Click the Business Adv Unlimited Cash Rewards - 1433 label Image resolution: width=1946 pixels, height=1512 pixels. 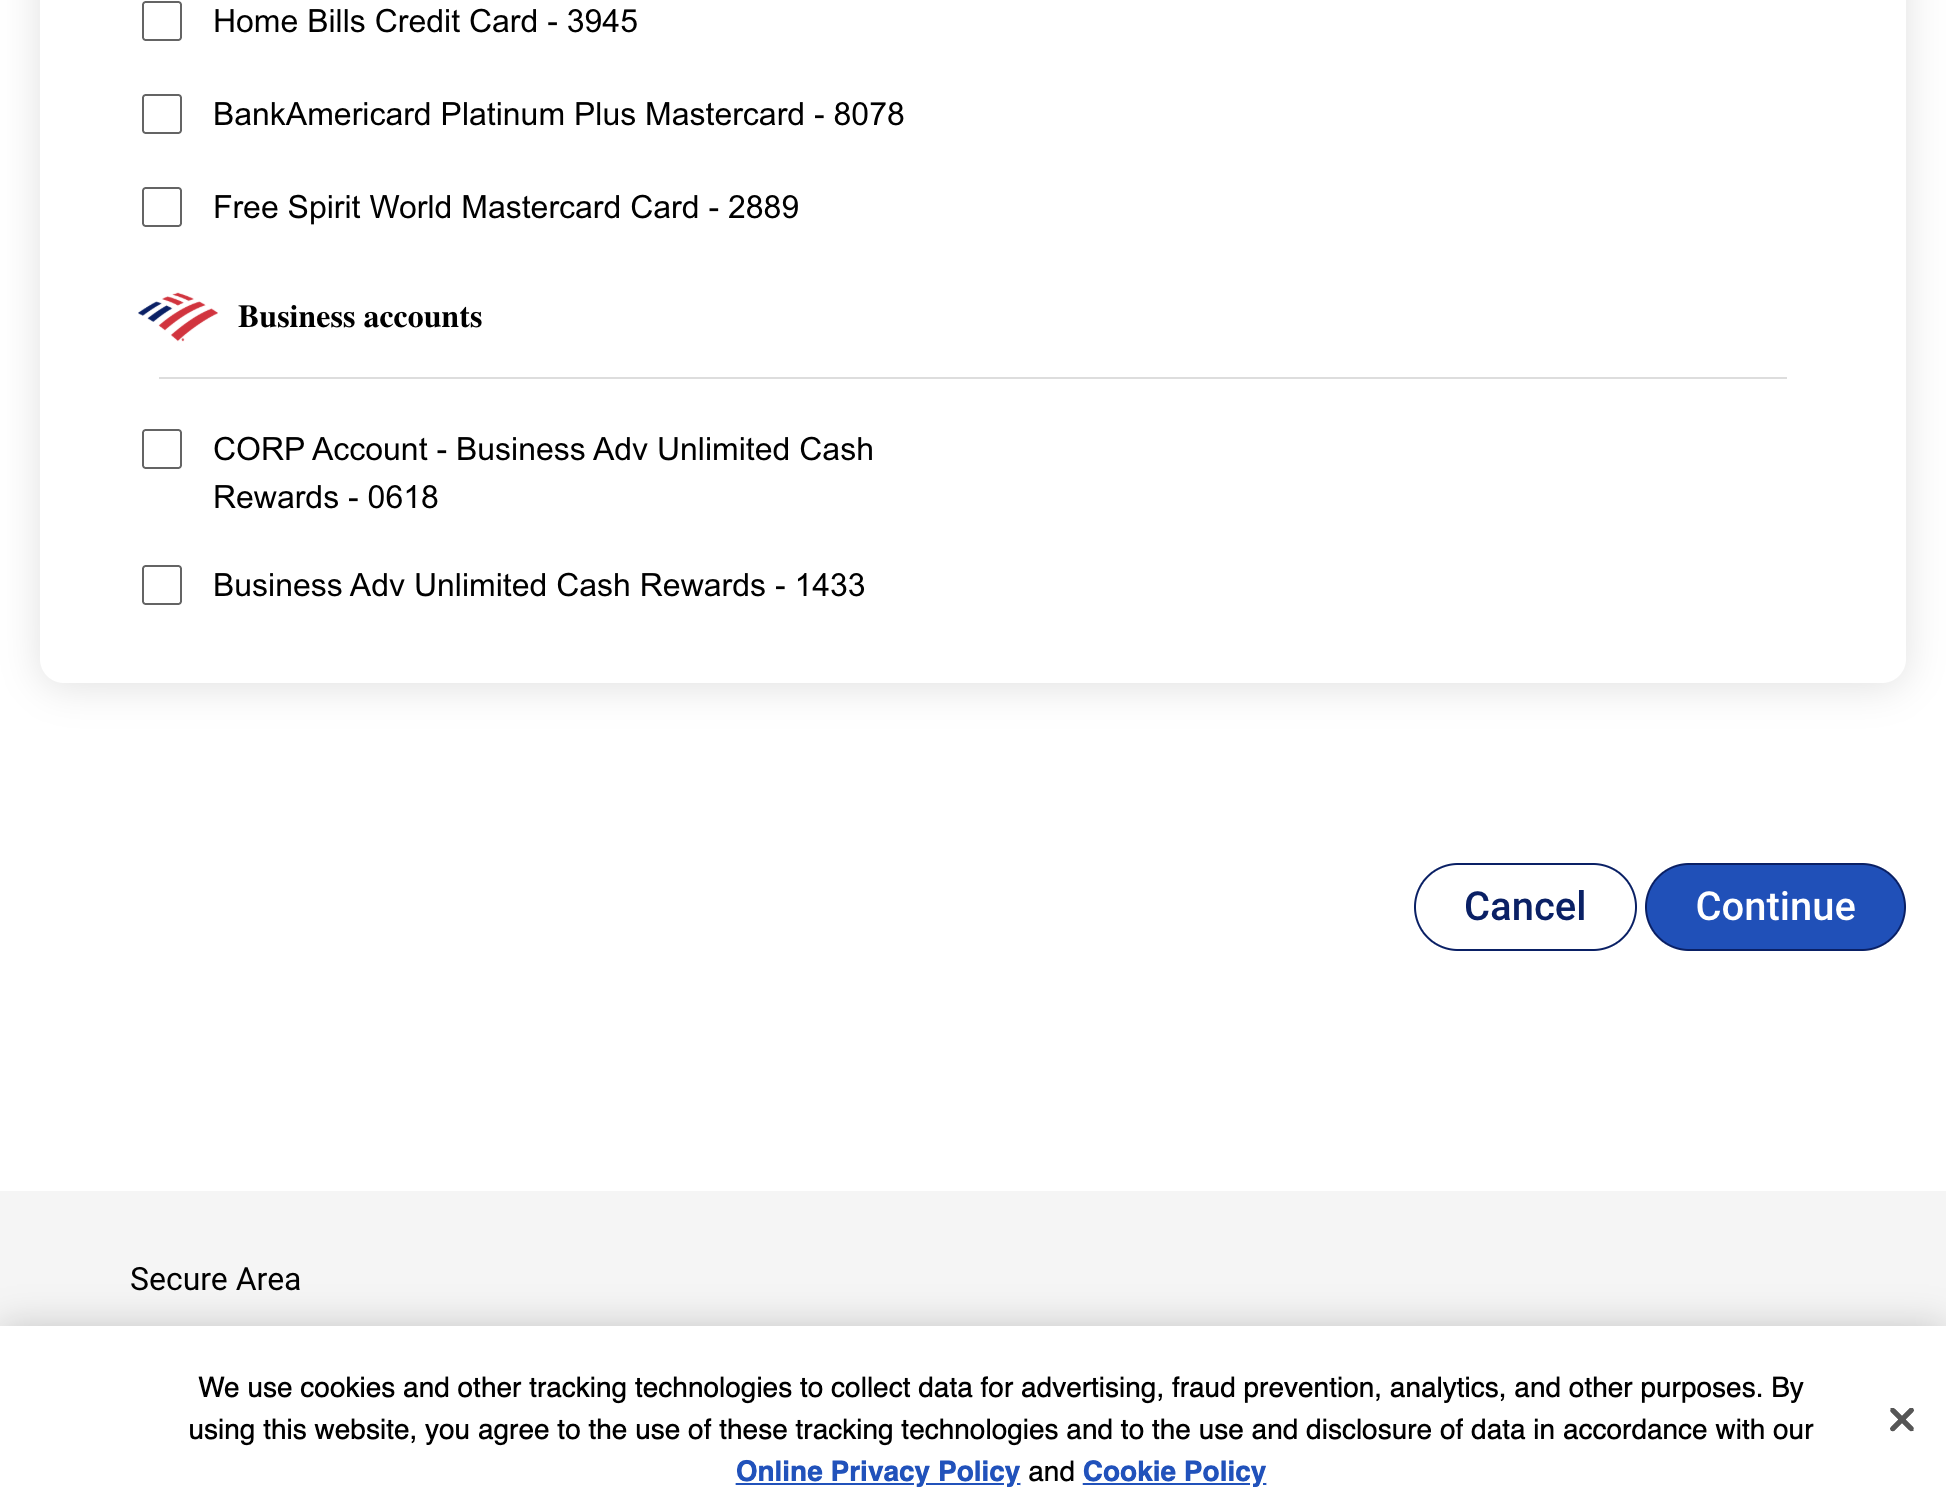[539, 585]
